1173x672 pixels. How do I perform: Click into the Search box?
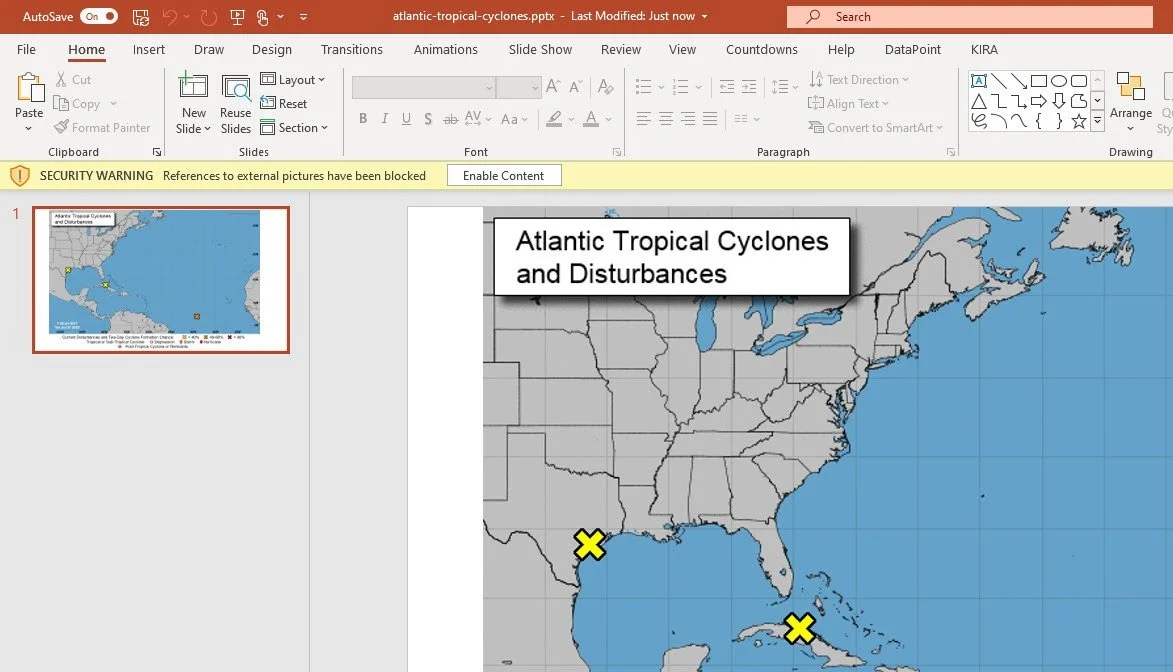[x=970, y=16]
